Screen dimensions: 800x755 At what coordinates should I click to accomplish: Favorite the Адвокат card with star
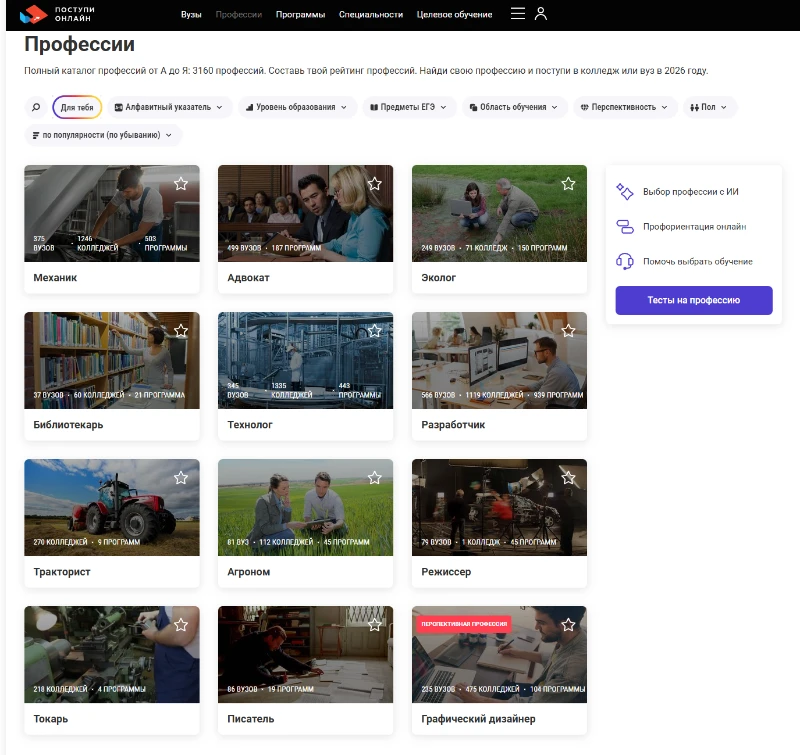pyautogui.click(x=374, y=184)
